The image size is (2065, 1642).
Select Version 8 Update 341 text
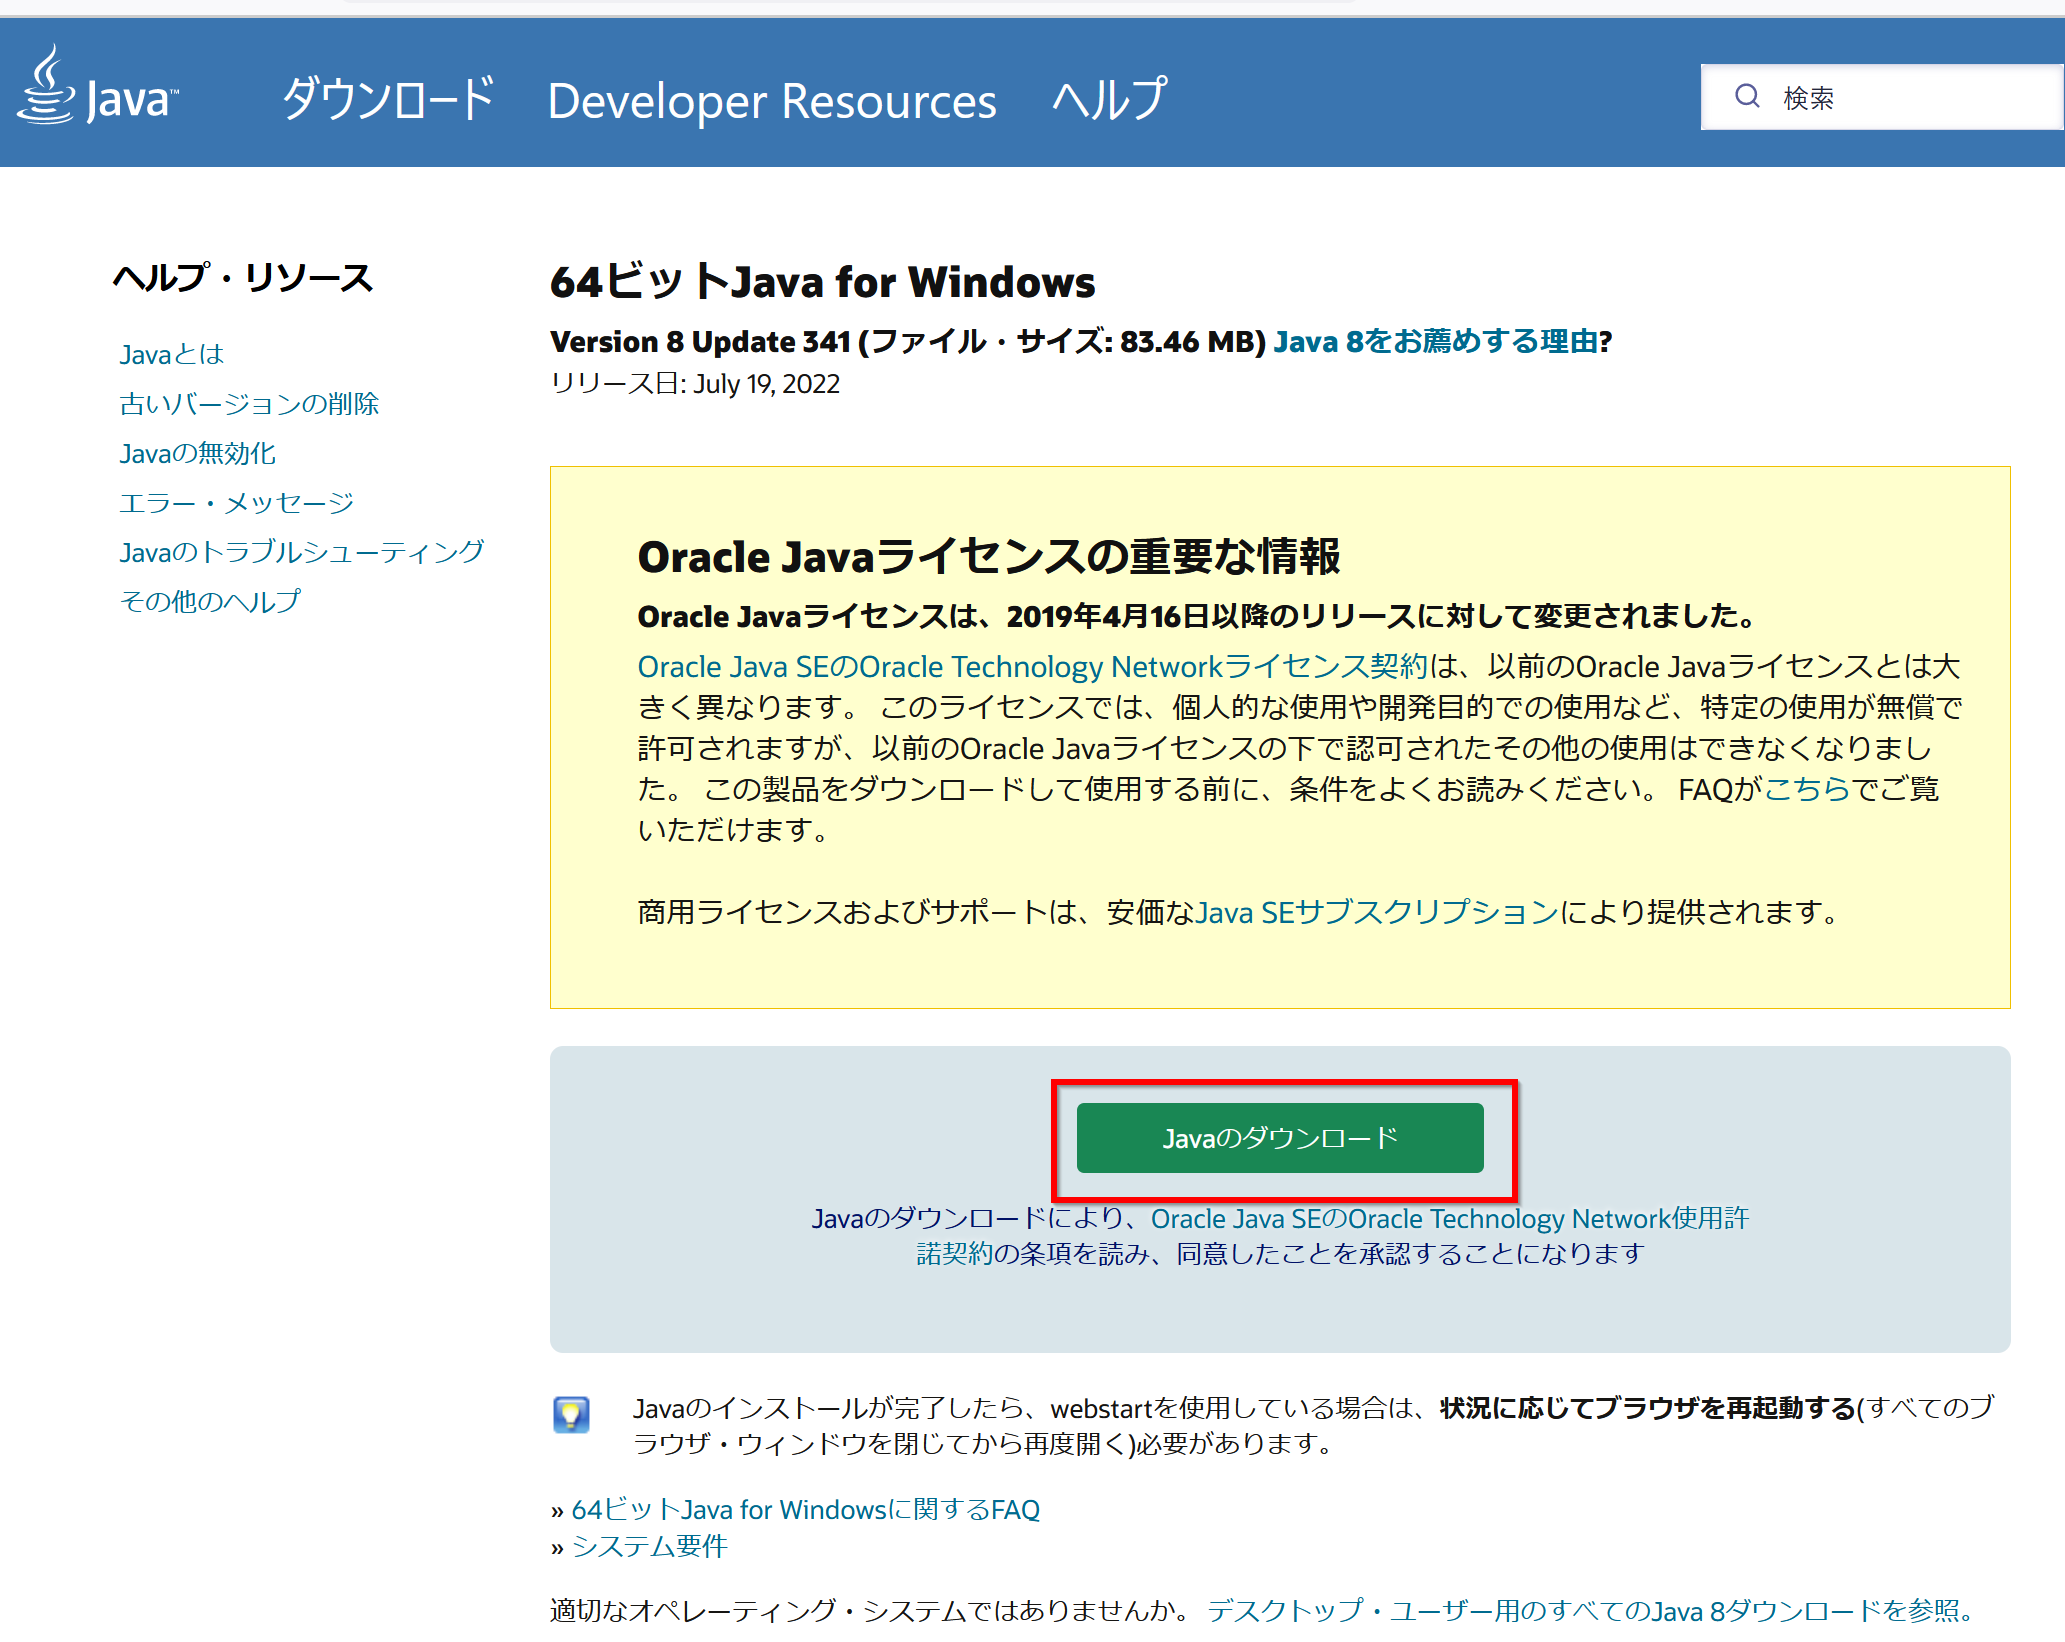click(699, 341)
